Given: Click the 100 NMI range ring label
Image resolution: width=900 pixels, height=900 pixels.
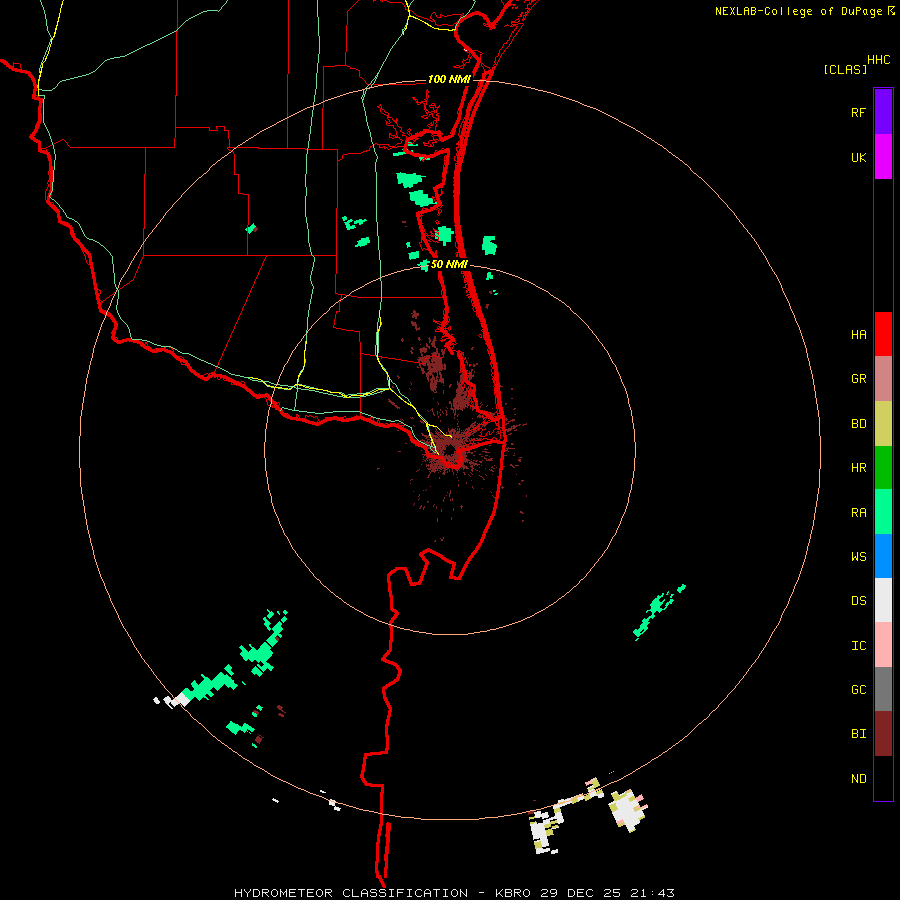Looking at the screenshot, I should click(449, 79).
